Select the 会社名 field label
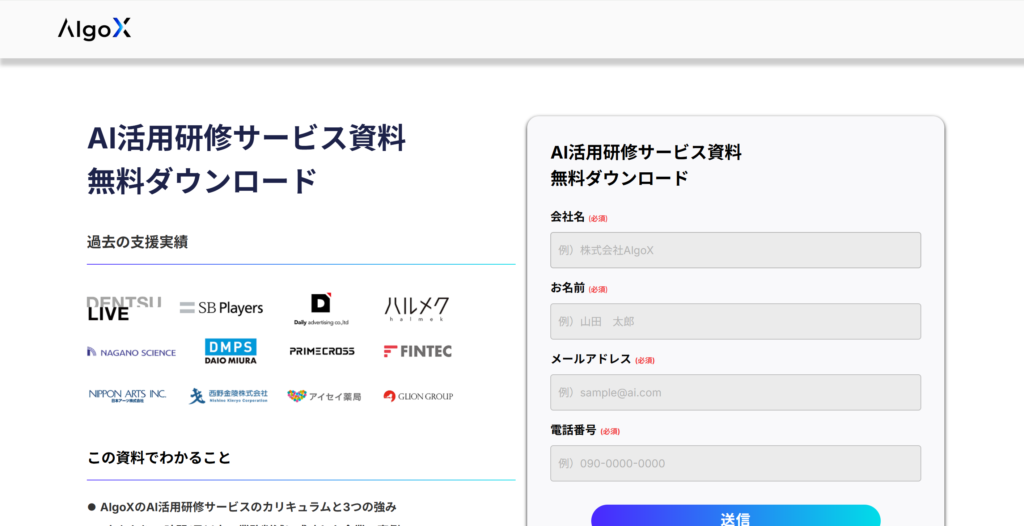 coord(568,217)
